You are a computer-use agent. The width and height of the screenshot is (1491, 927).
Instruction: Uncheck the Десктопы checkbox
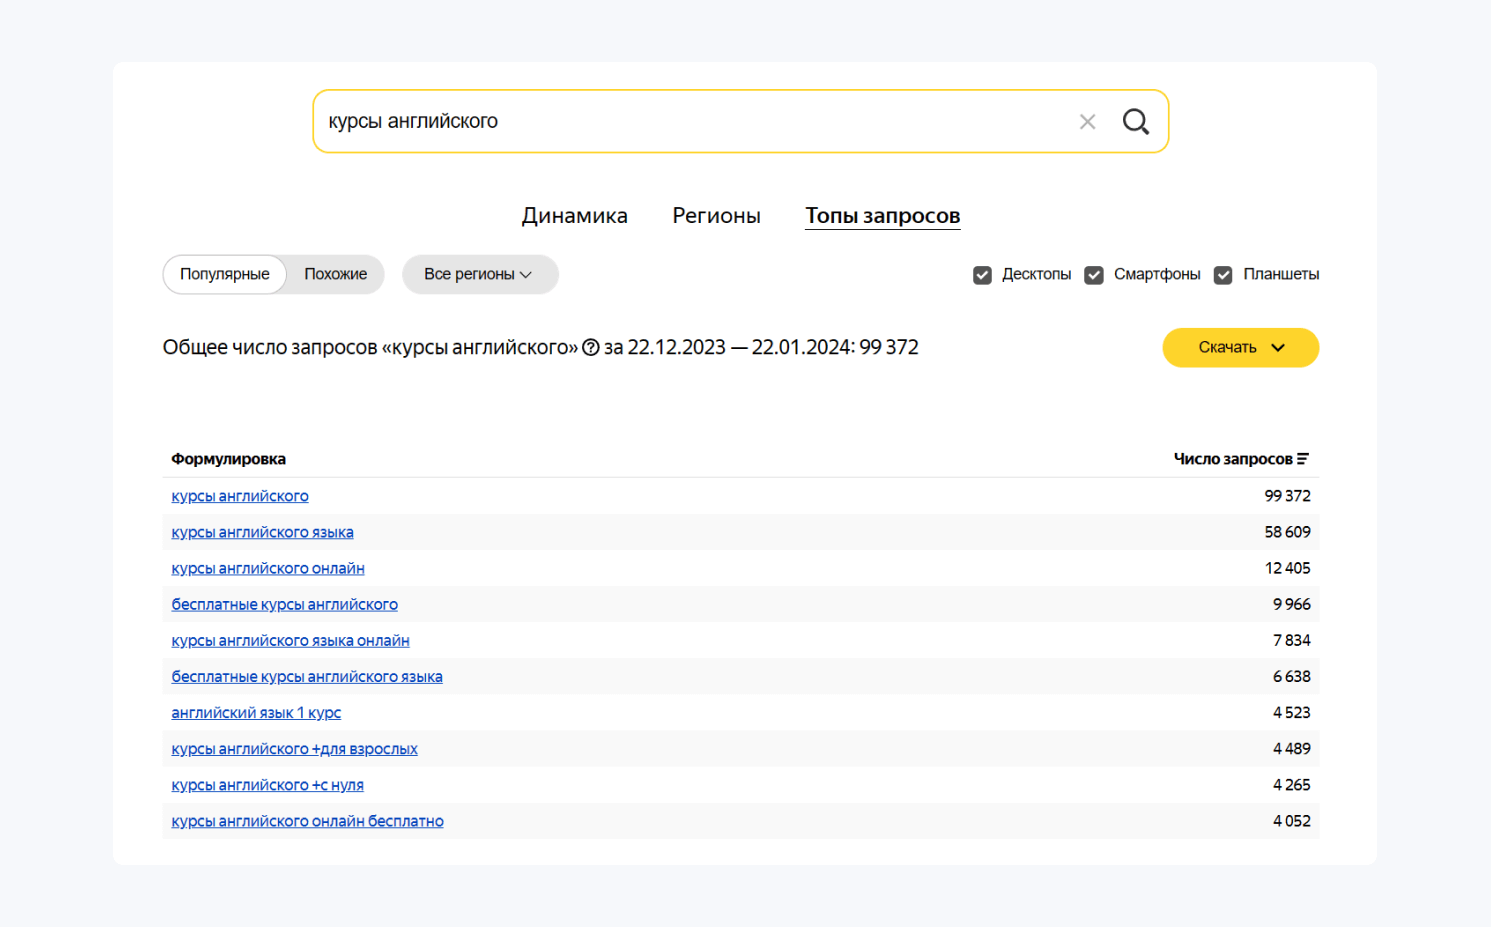pyautogui.click(x=982, y=275)
